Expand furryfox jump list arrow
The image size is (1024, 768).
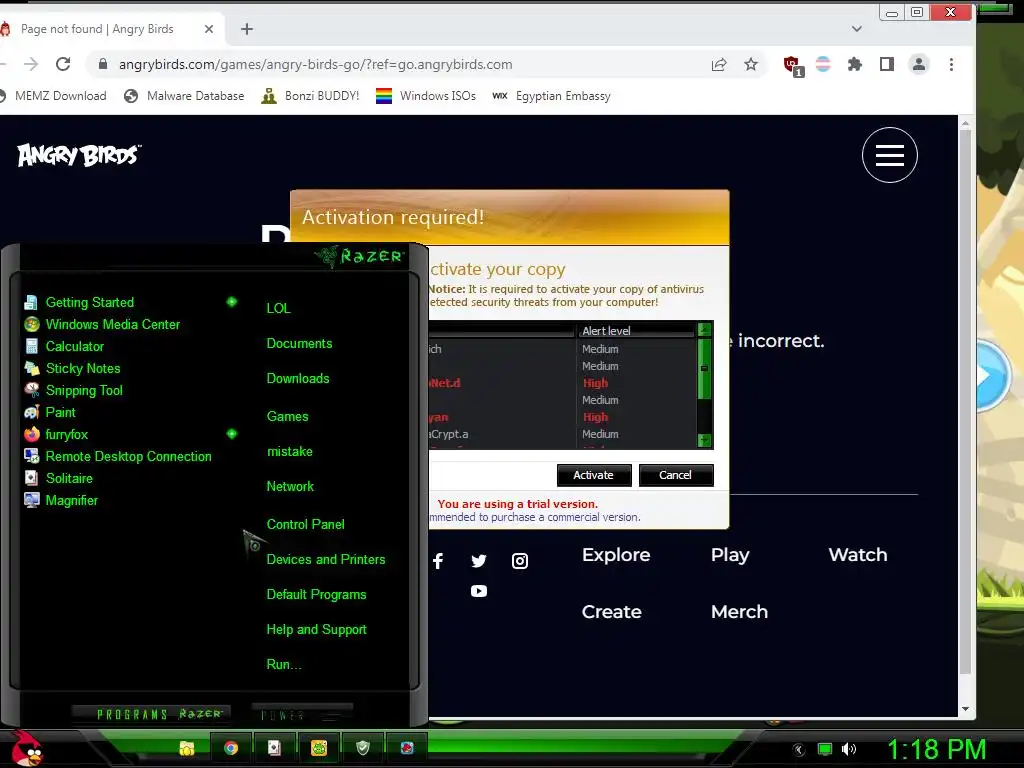point(232,434)
